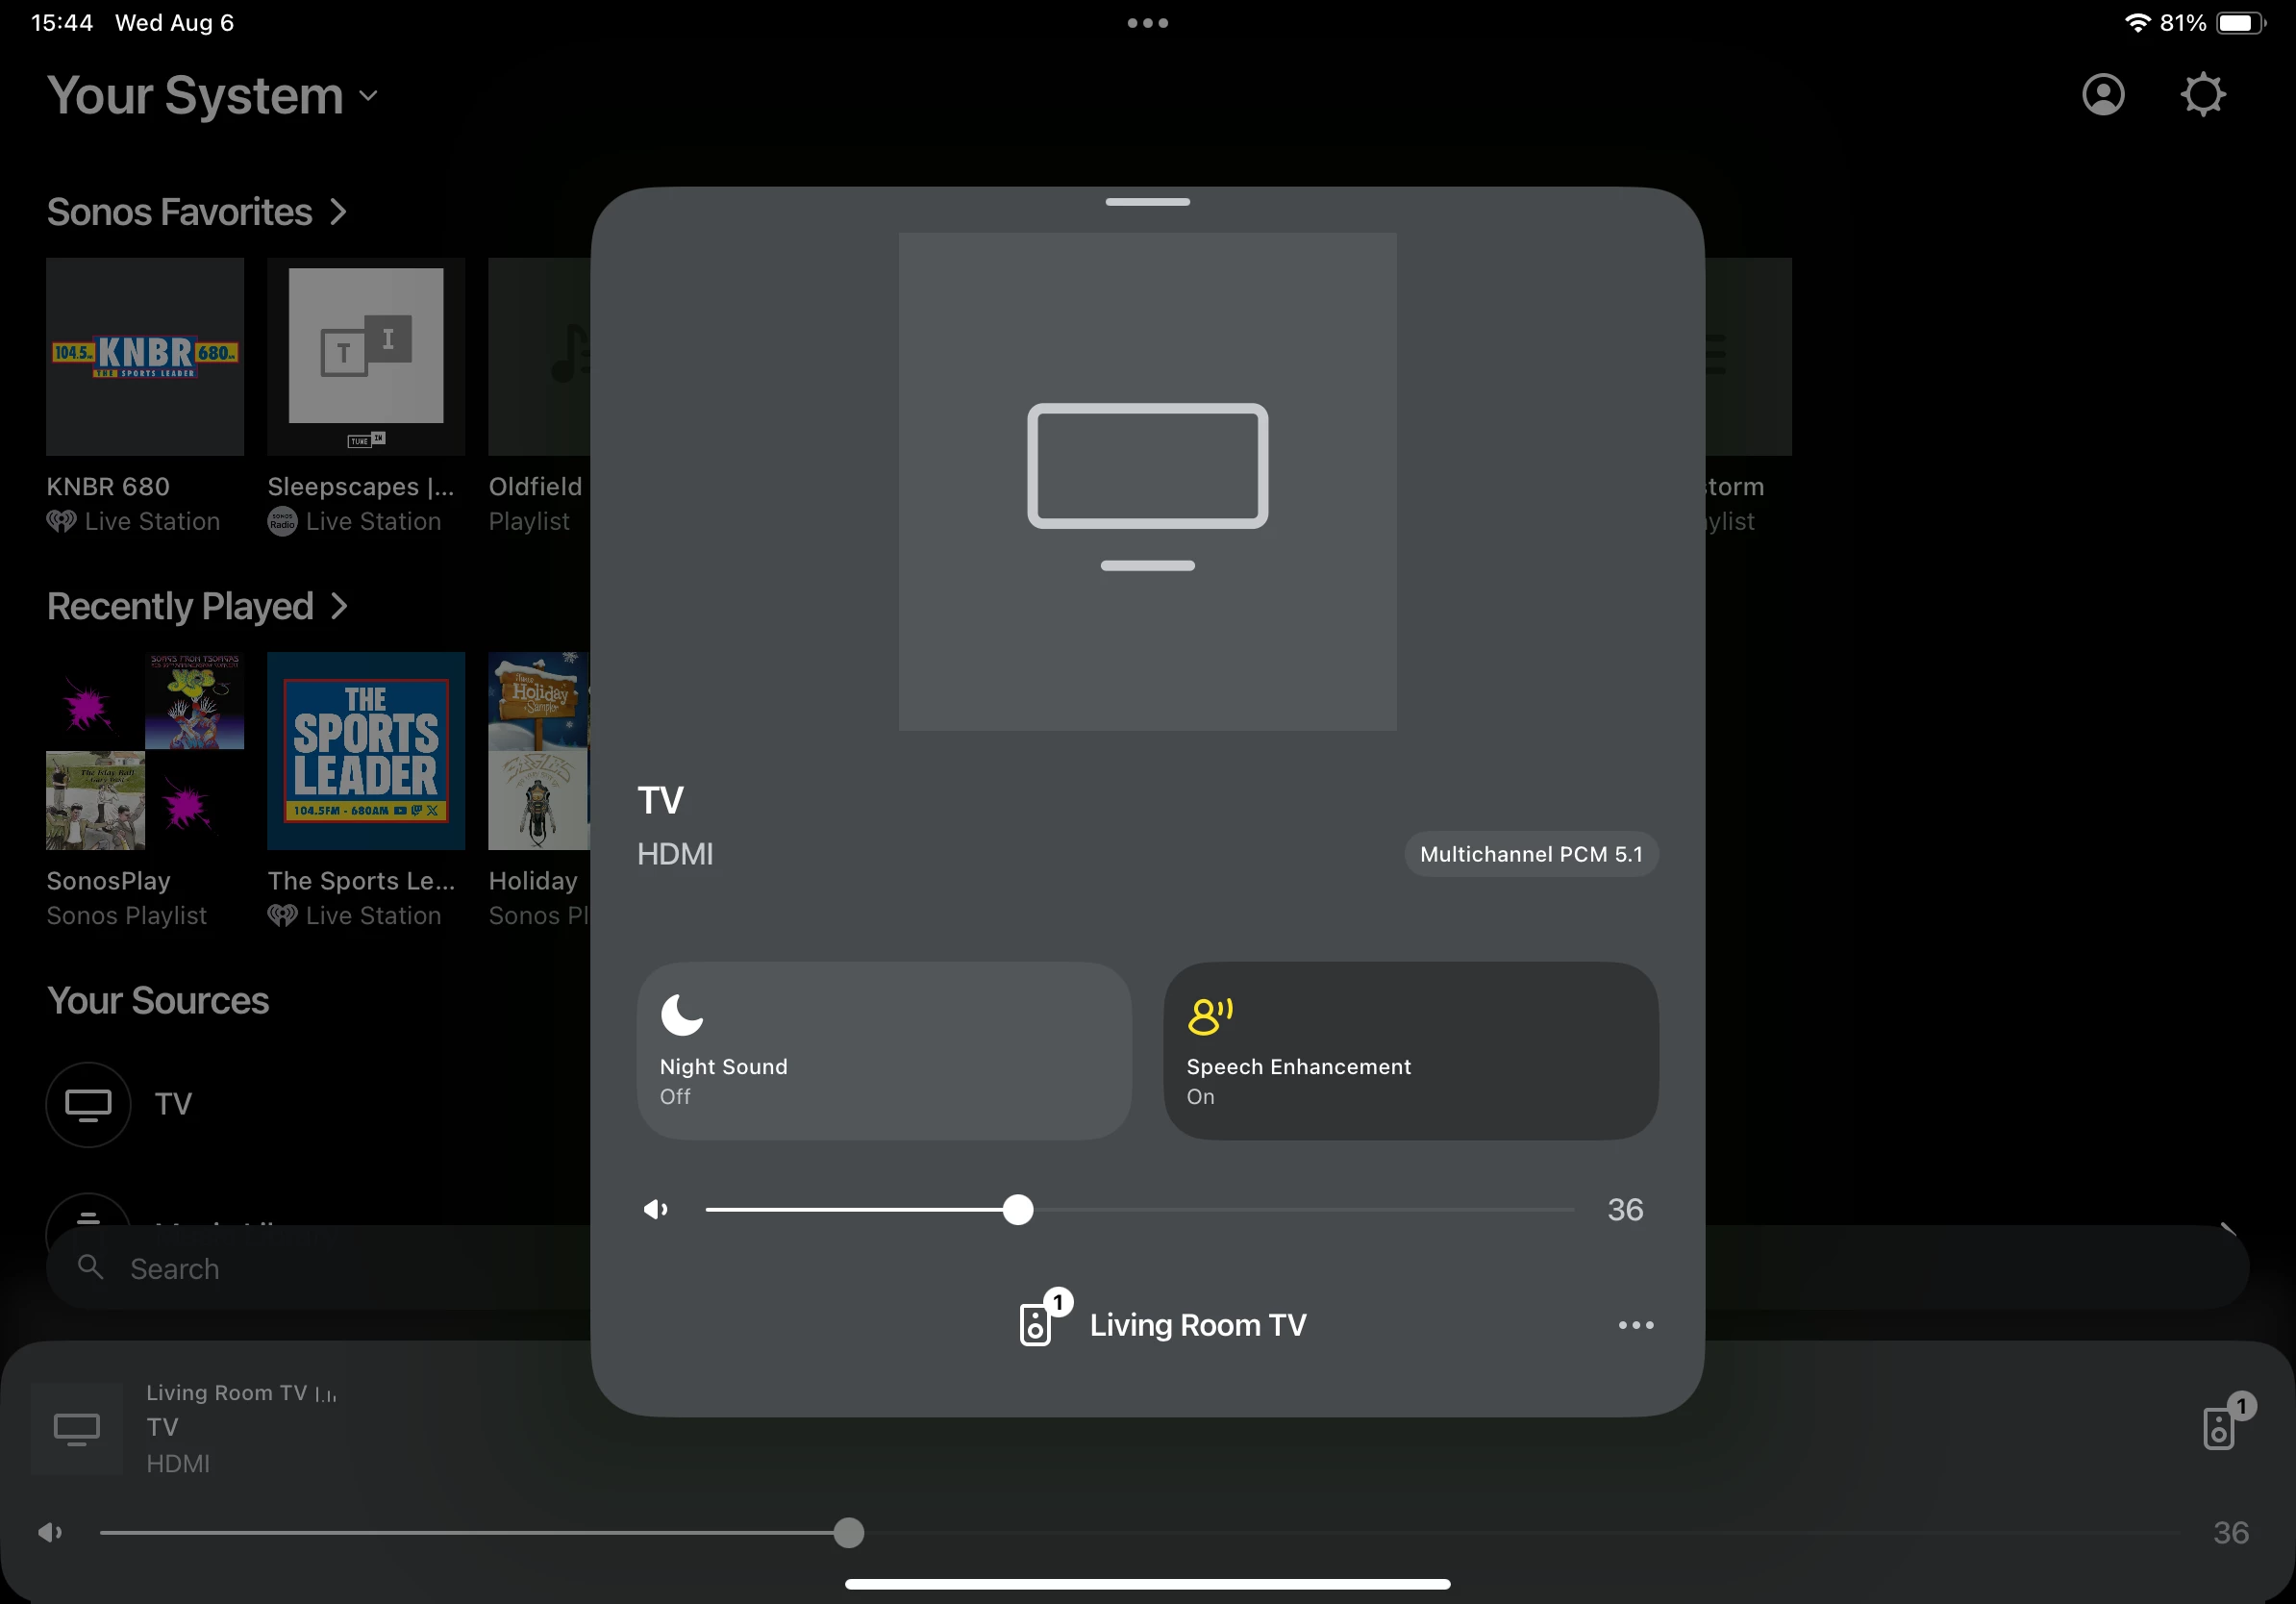2296x1604 pixels.
Task: Click the search magnifier icon
Action: (x=90, y=1267)
